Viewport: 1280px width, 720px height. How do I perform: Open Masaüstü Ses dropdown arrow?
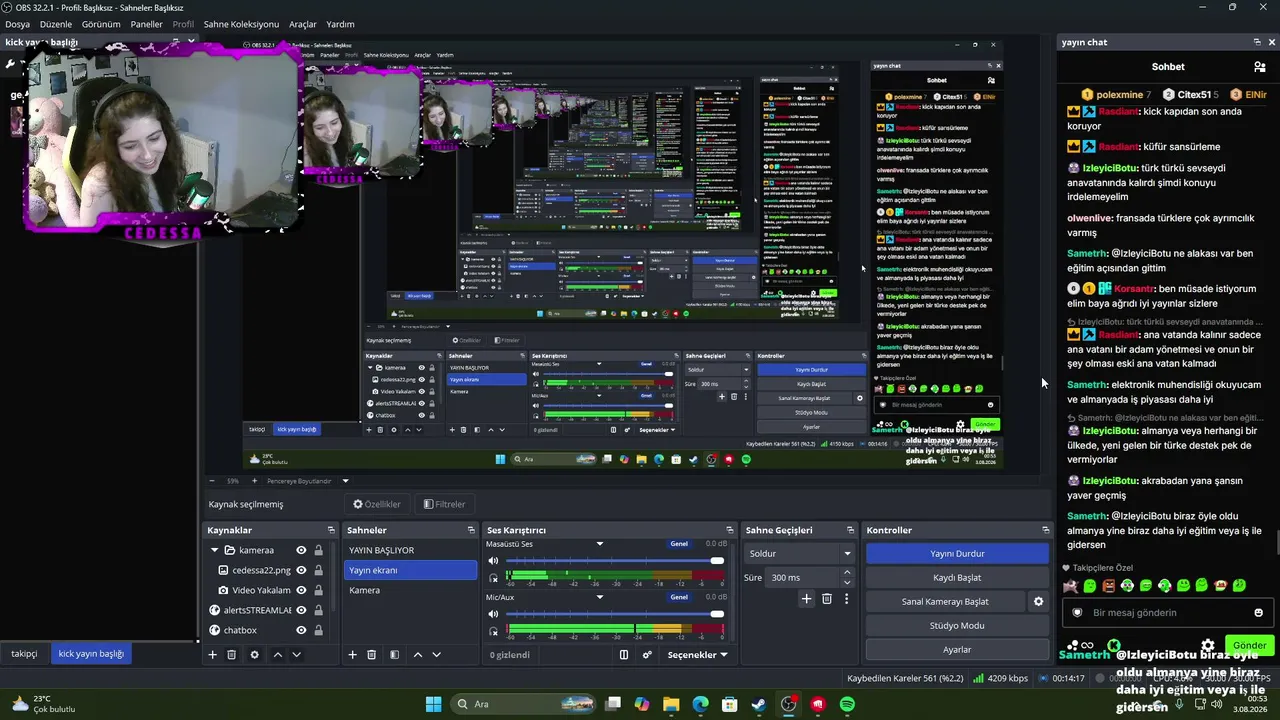coord(600,544)
